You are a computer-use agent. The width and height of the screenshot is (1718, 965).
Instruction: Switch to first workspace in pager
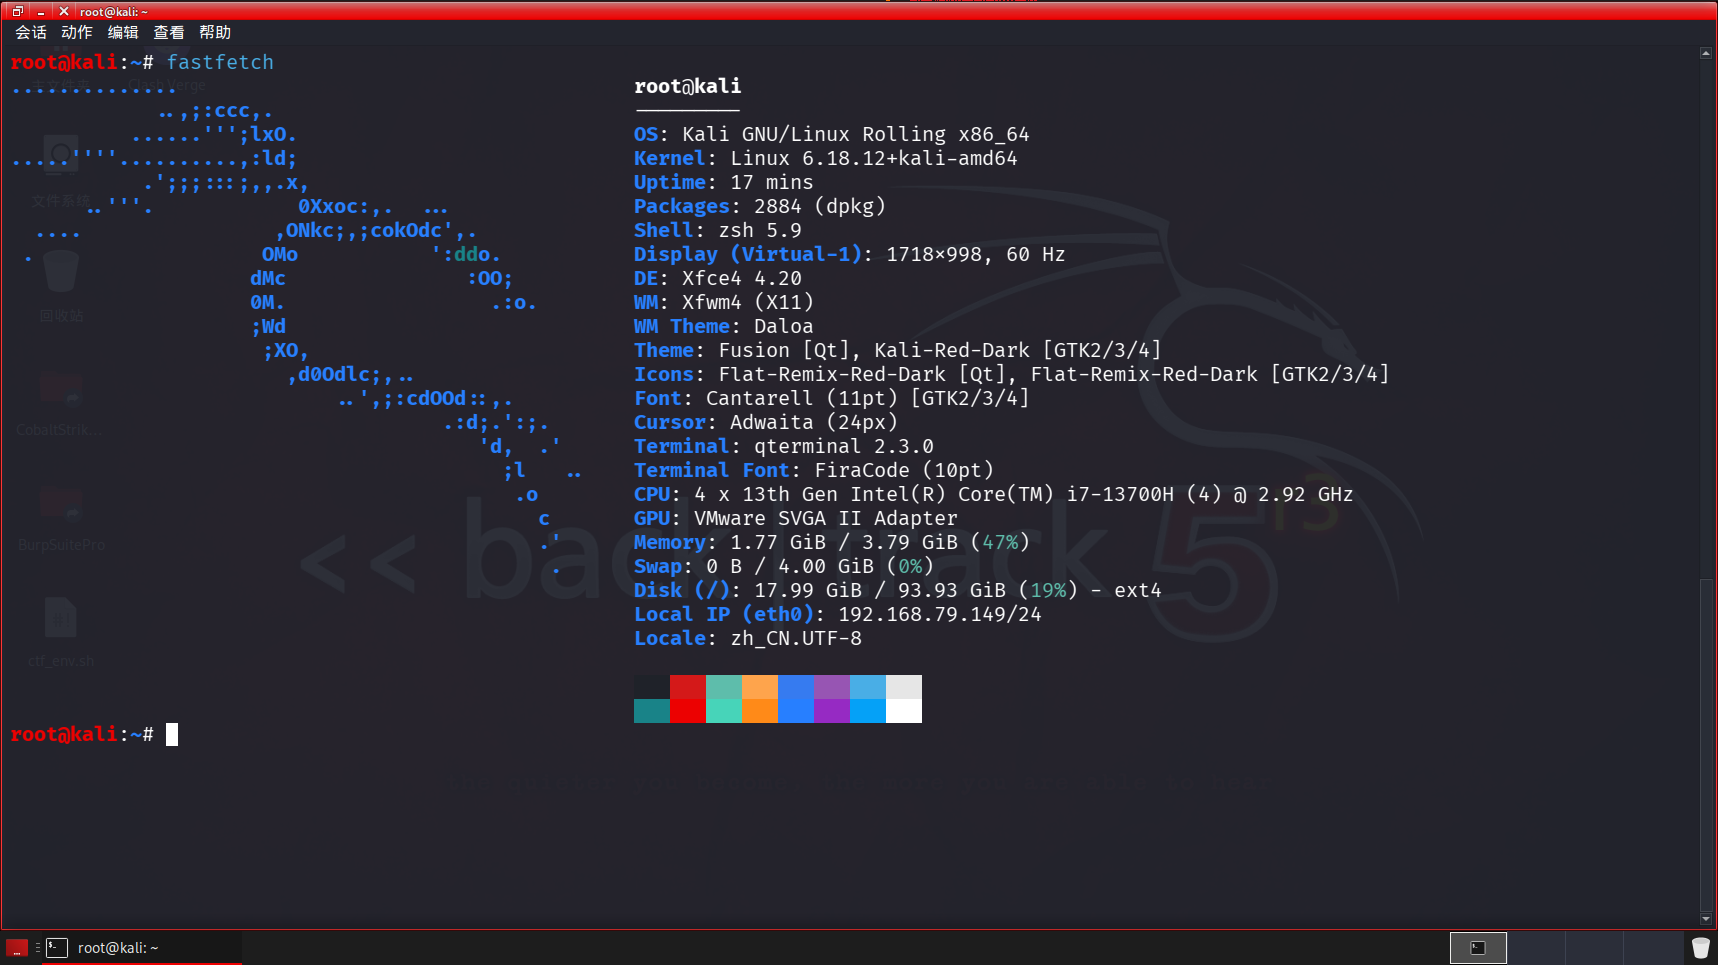click(x=1478, y=947)
